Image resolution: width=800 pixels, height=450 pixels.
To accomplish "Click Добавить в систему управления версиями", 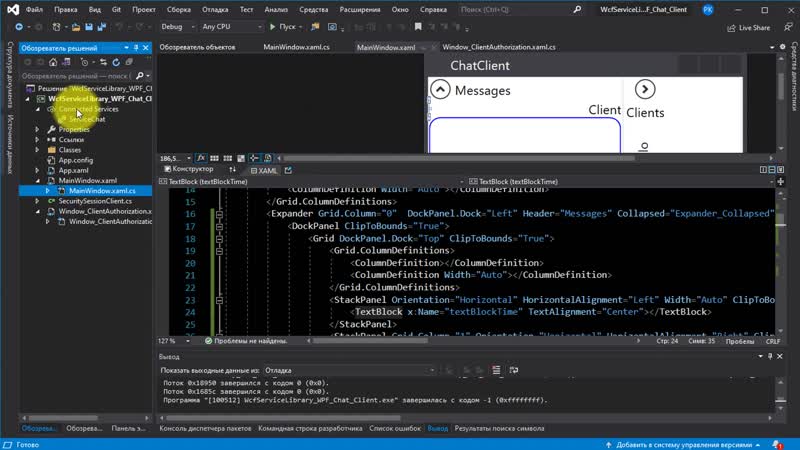I will (x=683, y=445).
